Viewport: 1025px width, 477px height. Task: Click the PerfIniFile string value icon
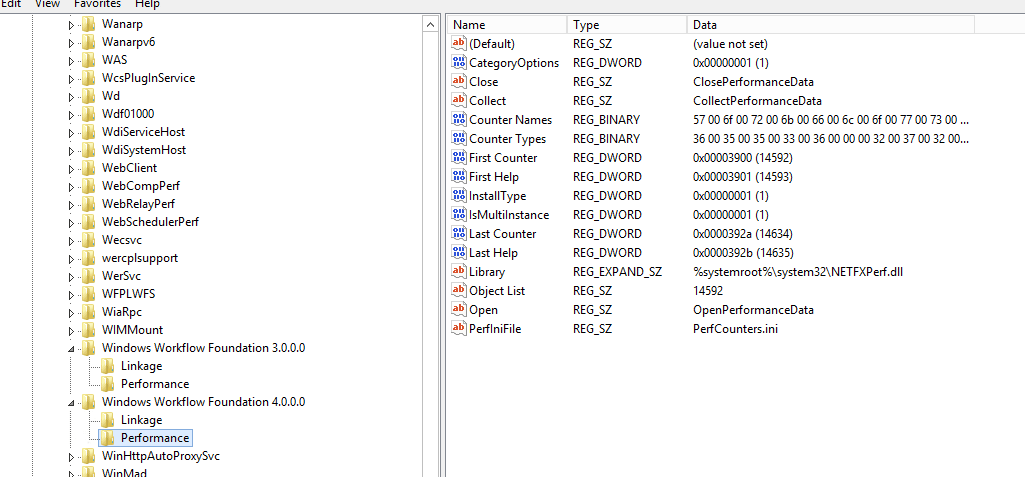coord(459,328)
